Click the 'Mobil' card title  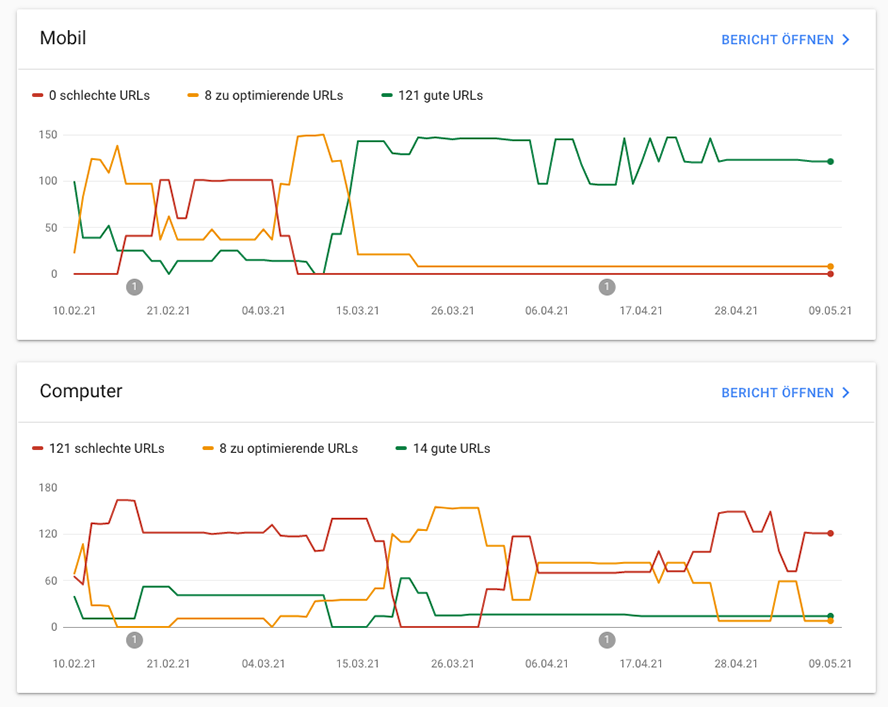63,39
